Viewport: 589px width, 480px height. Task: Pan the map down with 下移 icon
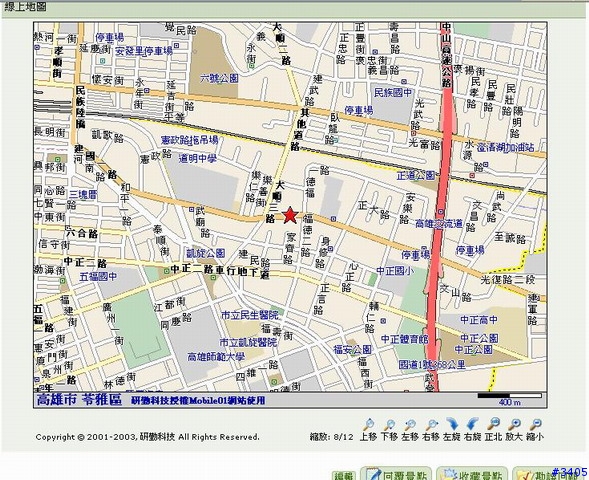[x=389, y=425]
